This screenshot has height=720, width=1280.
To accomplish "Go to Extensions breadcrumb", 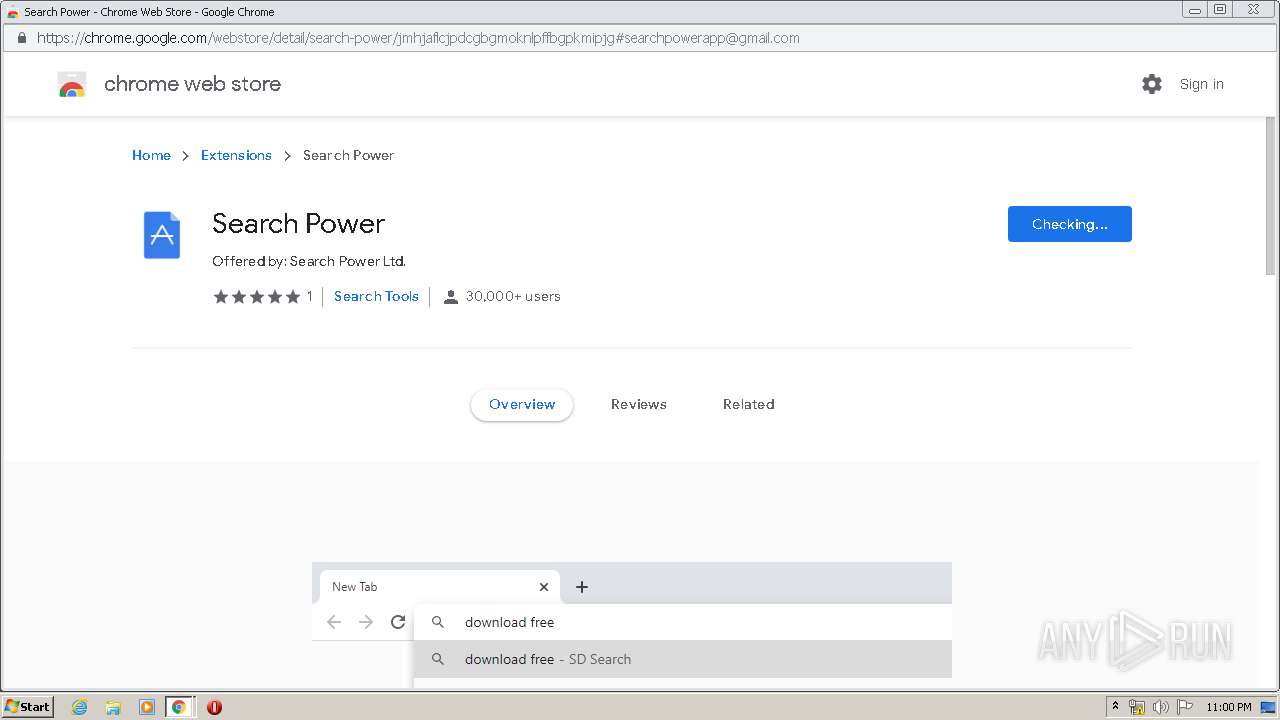I will 236,155.
